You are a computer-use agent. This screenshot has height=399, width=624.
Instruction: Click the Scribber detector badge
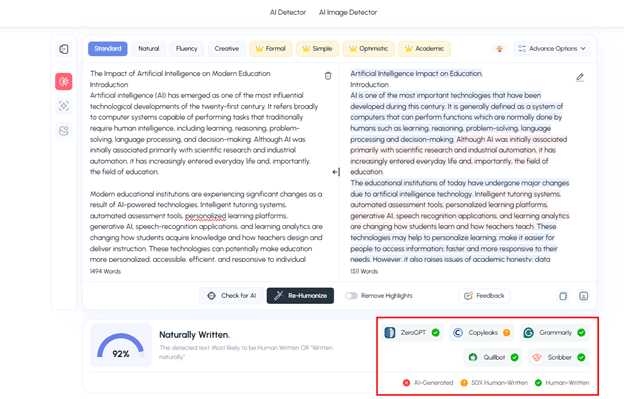(558, 357)
